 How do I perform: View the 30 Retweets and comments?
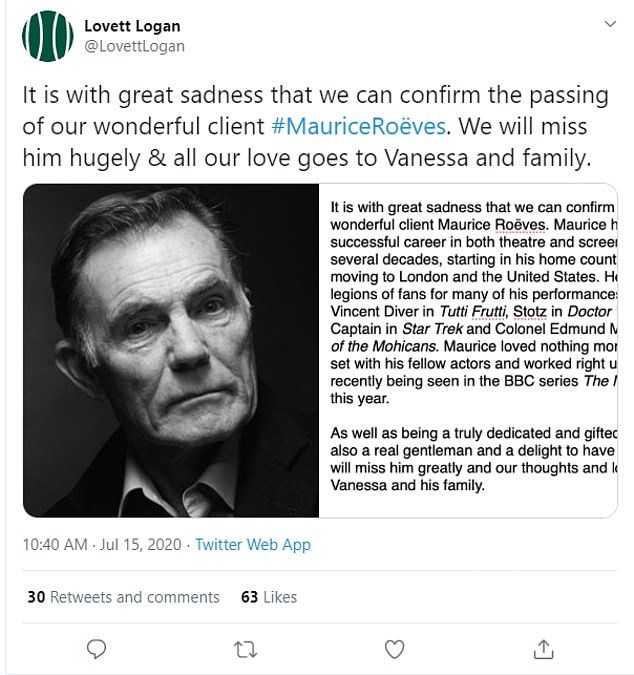pos(123,597)
